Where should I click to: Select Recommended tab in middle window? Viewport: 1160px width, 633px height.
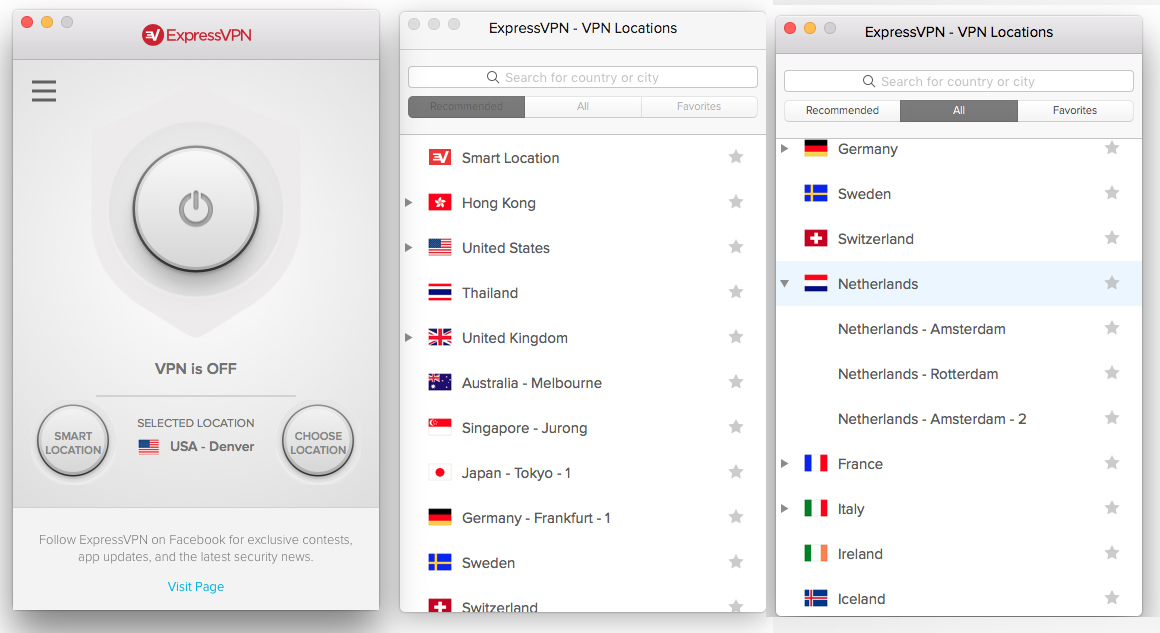(466, 106)
